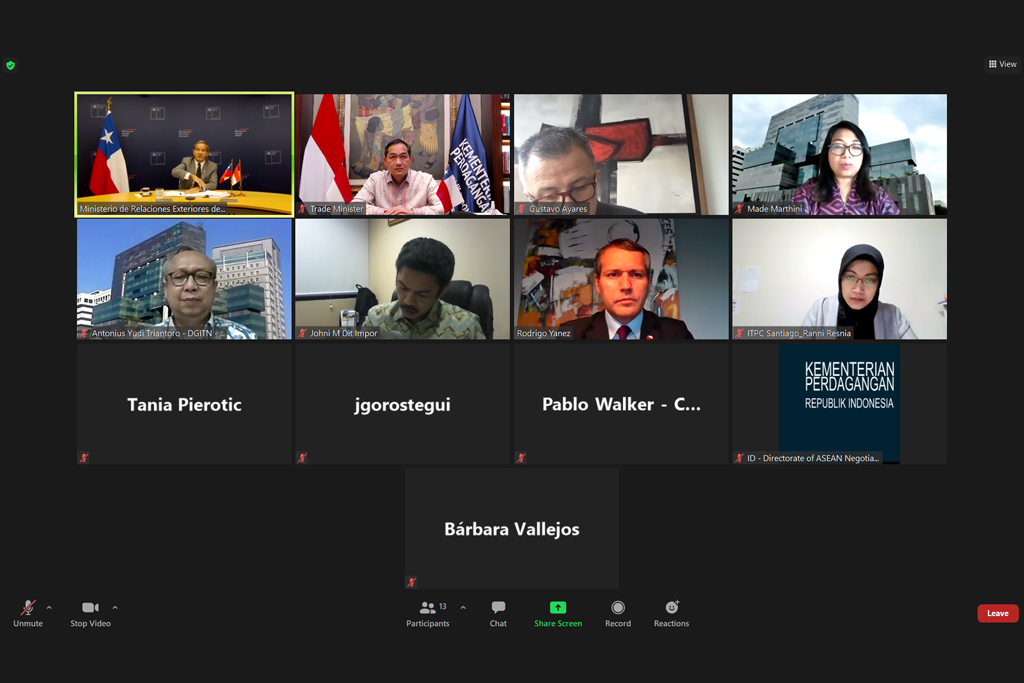Click the Tania Pierotic participant tile
This screenshot has width=1024, height=683.
(184, 404)
